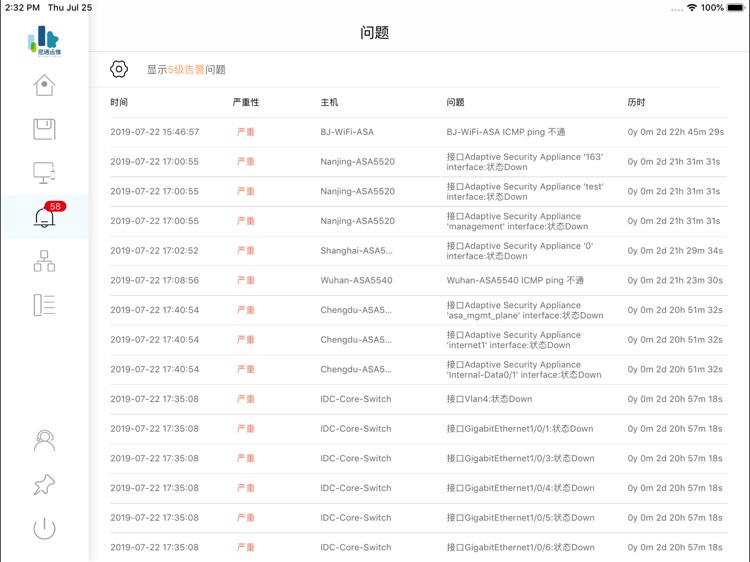Select 'Wuhan-ASA5540 ICMP ping 不通' problem
750x562 pixels.
coord(515,280)
